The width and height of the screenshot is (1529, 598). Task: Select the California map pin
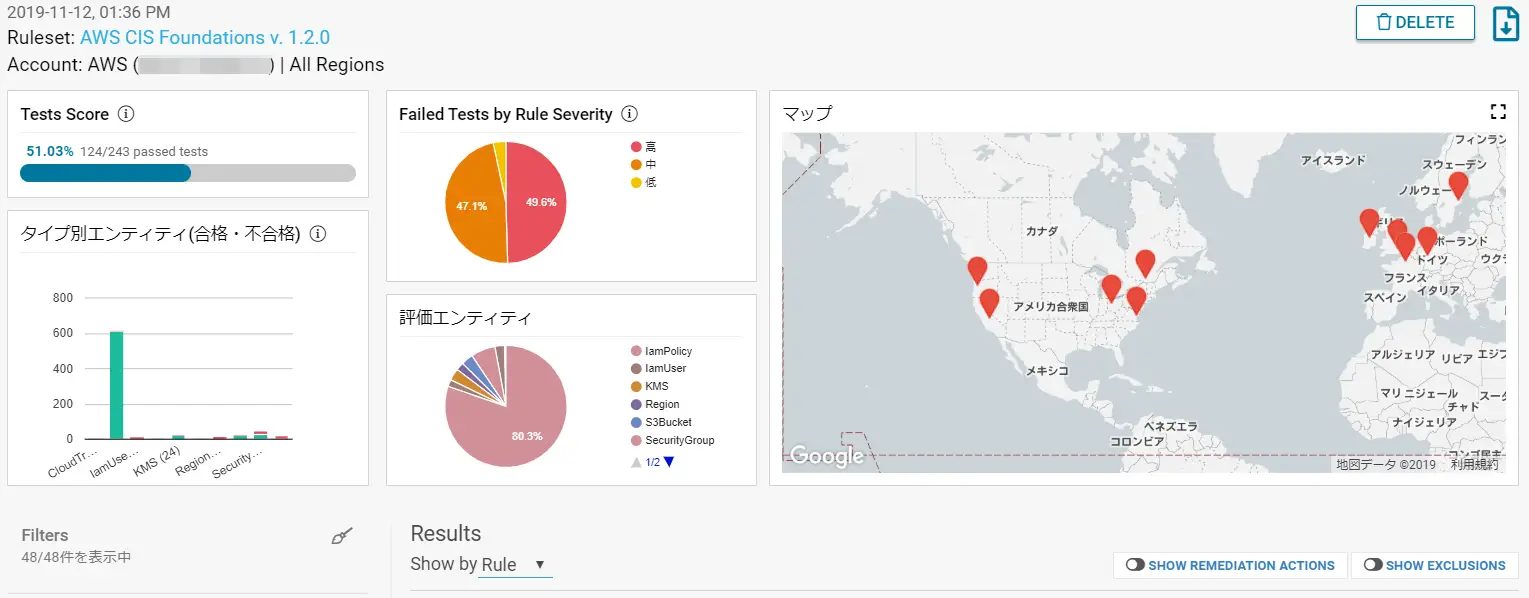pyautogui.click(x=989, y=303)
